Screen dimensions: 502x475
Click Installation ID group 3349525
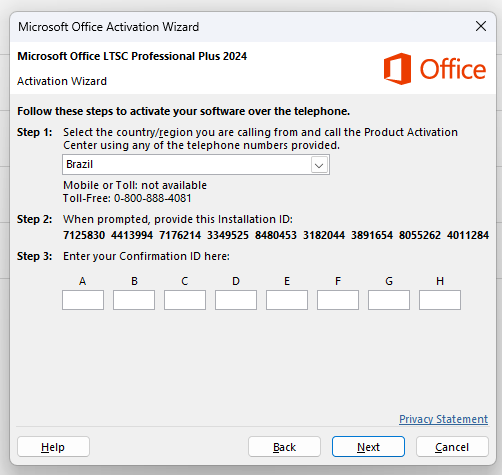(228, 235)
